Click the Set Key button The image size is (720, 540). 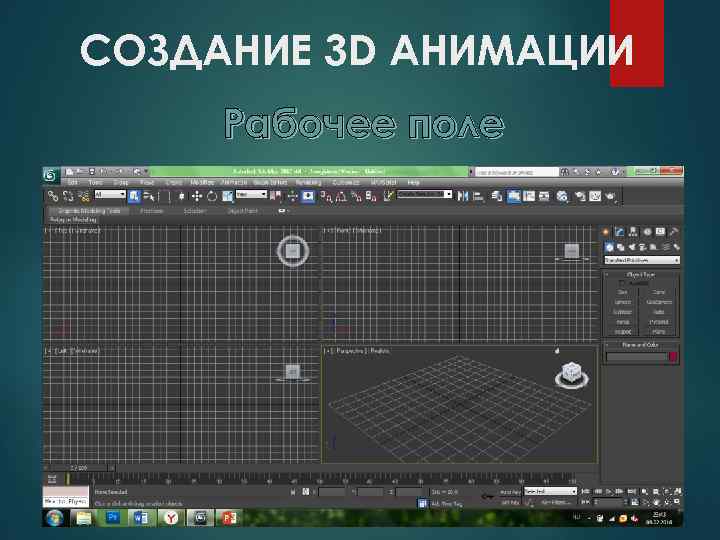click(510, 502)
